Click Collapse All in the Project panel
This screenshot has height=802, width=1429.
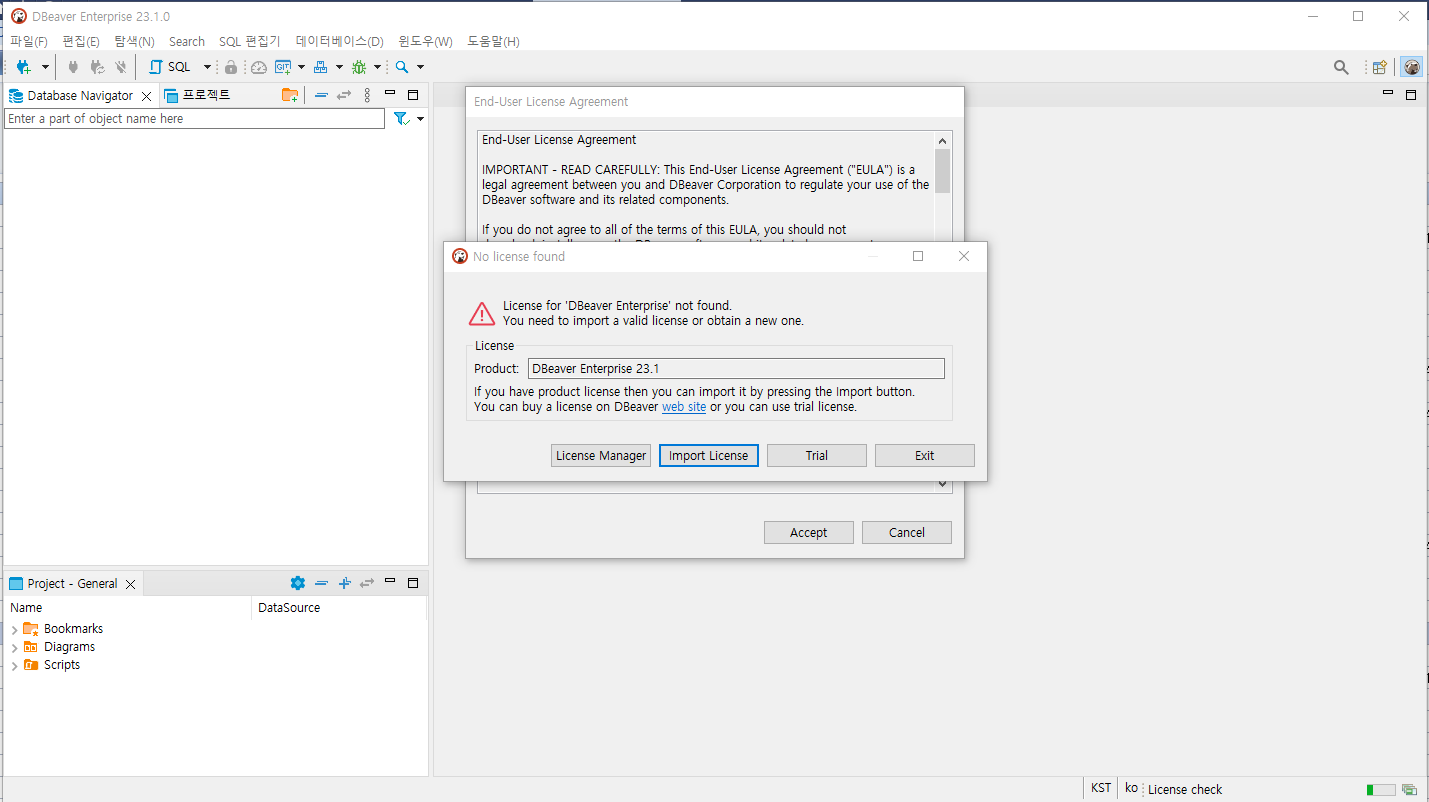pos(321,583)
